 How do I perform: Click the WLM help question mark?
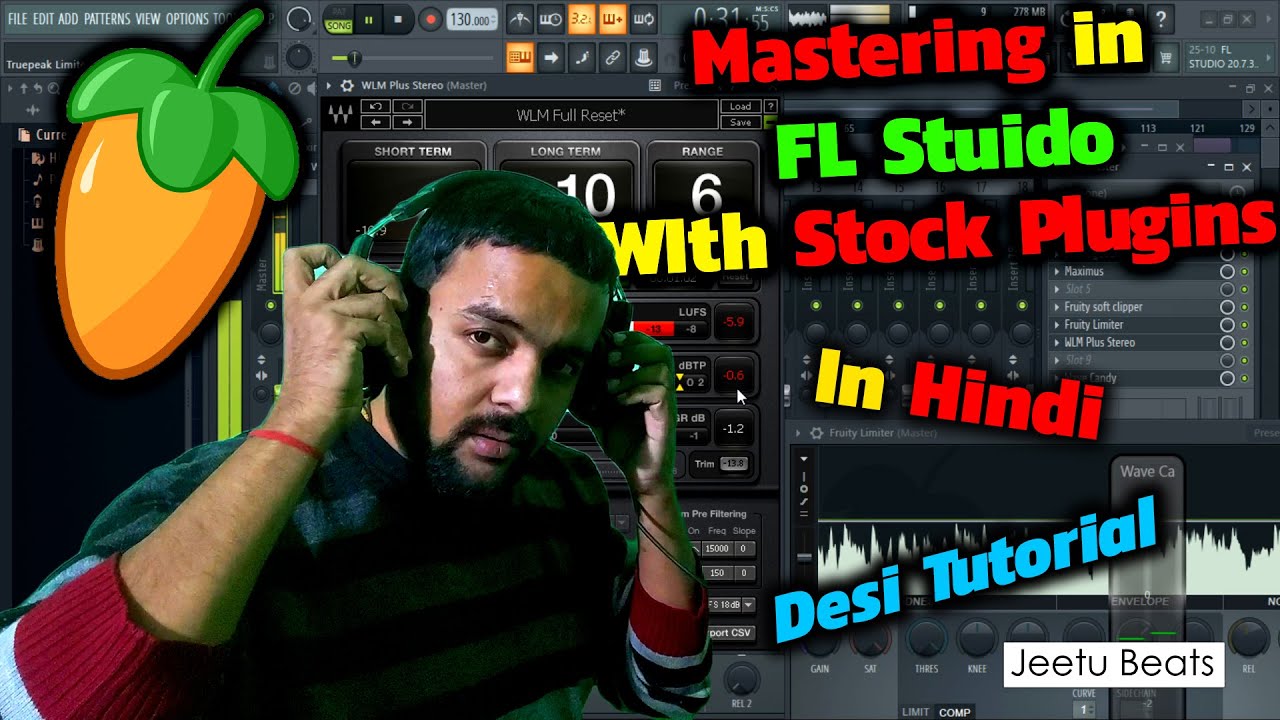(x=771, y=106)
